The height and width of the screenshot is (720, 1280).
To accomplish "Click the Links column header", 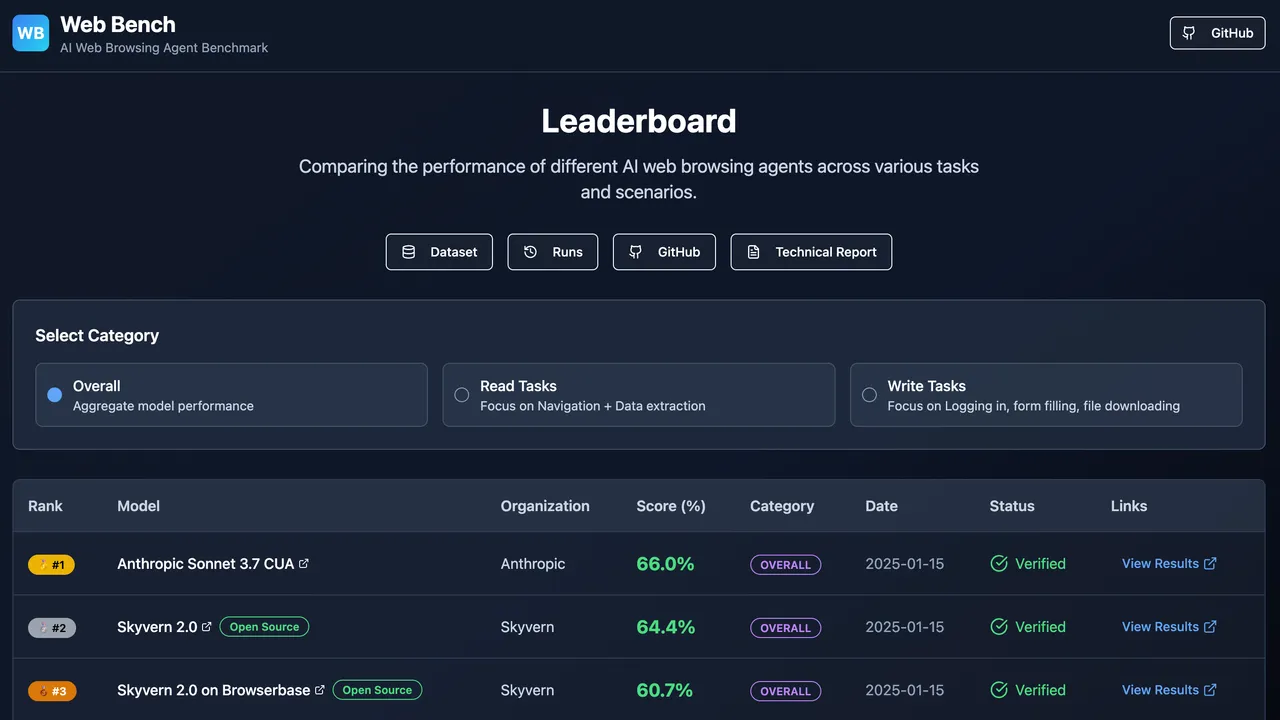I will (x=1129, y=506).
